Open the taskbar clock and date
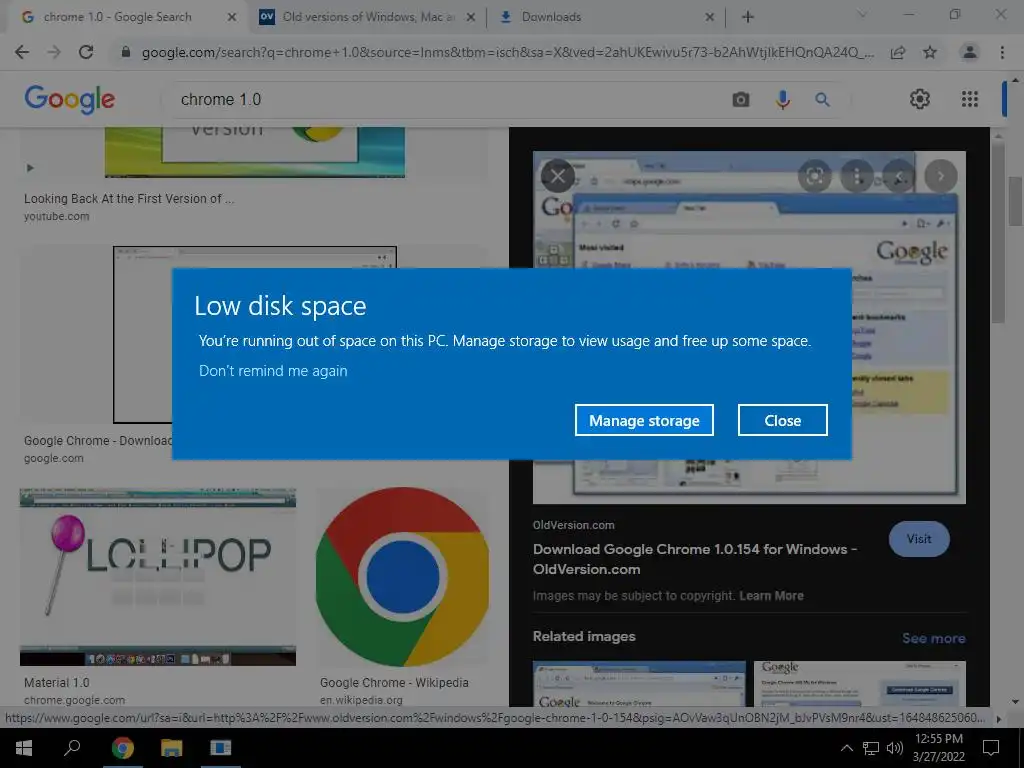This screenshot has height=768, width=1024. click(938, 748)
